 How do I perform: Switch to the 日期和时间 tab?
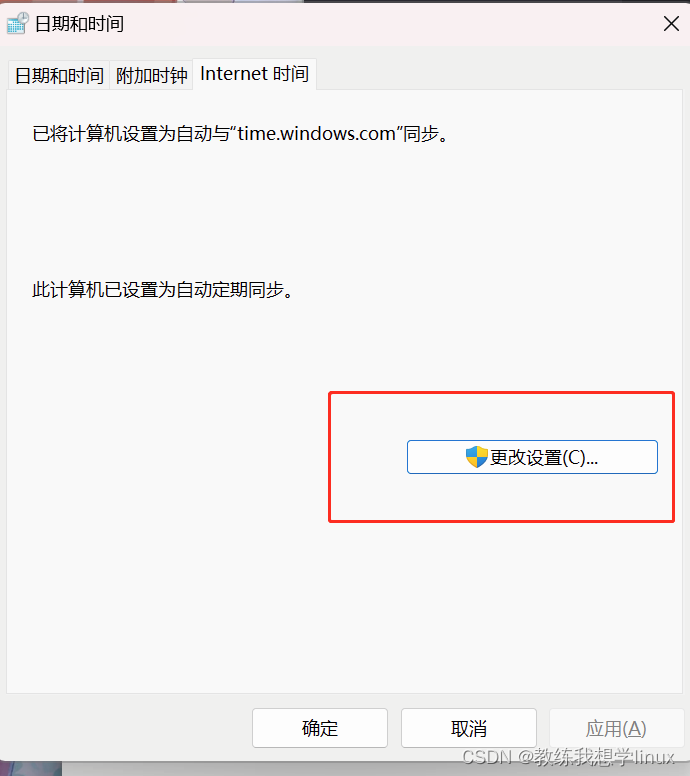tap(59, 75)
